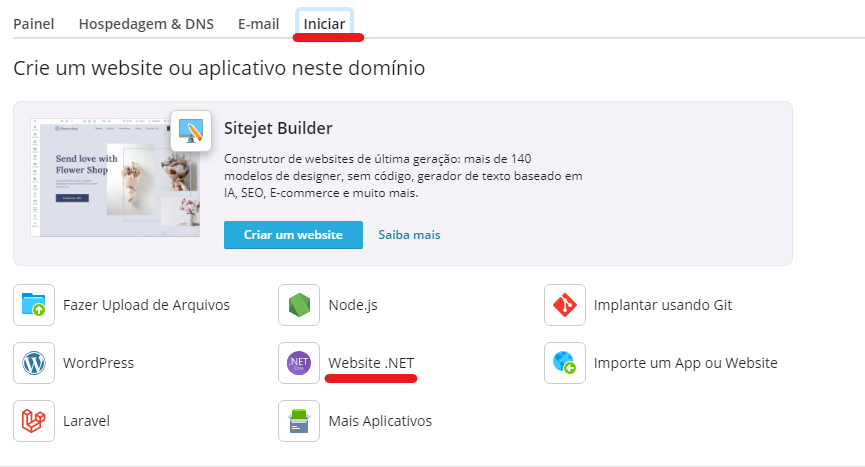865x467 pixels.
Task: Click the Mais Aplicativos box icon
Action: (299, 421)
